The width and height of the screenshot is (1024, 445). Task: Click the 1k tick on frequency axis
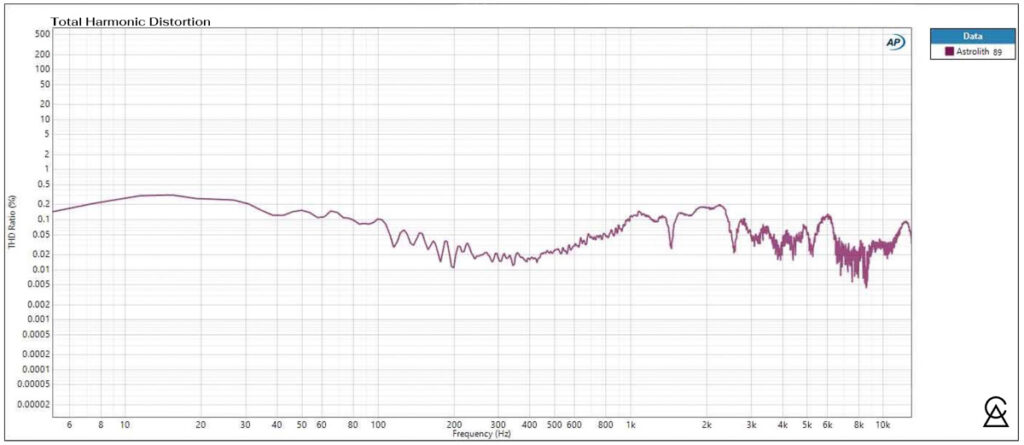tap(630, 425)
